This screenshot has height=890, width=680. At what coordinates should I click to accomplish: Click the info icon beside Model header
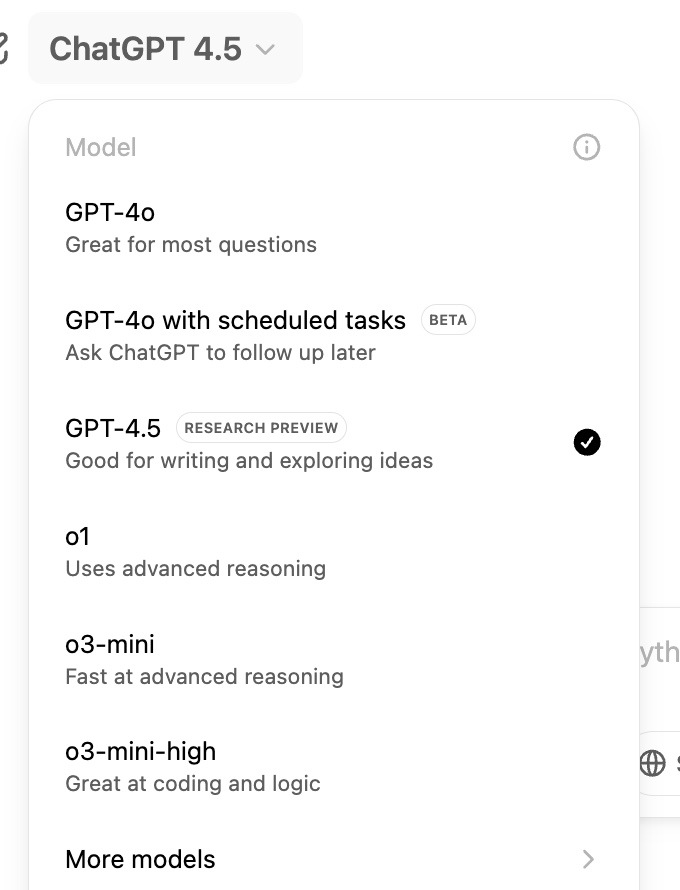click(586, 148)
